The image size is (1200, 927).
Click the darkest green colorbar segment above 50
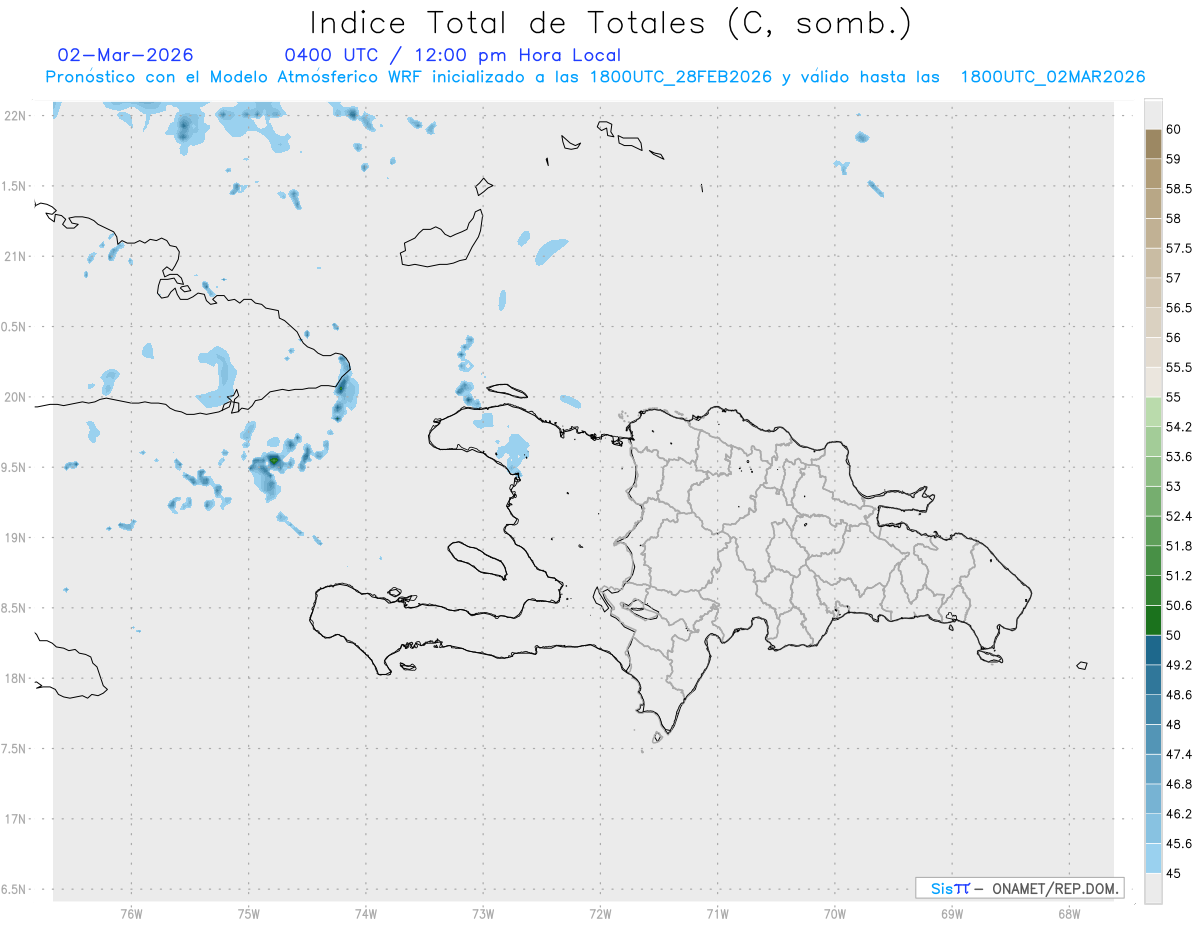(x=1153, y=620)
